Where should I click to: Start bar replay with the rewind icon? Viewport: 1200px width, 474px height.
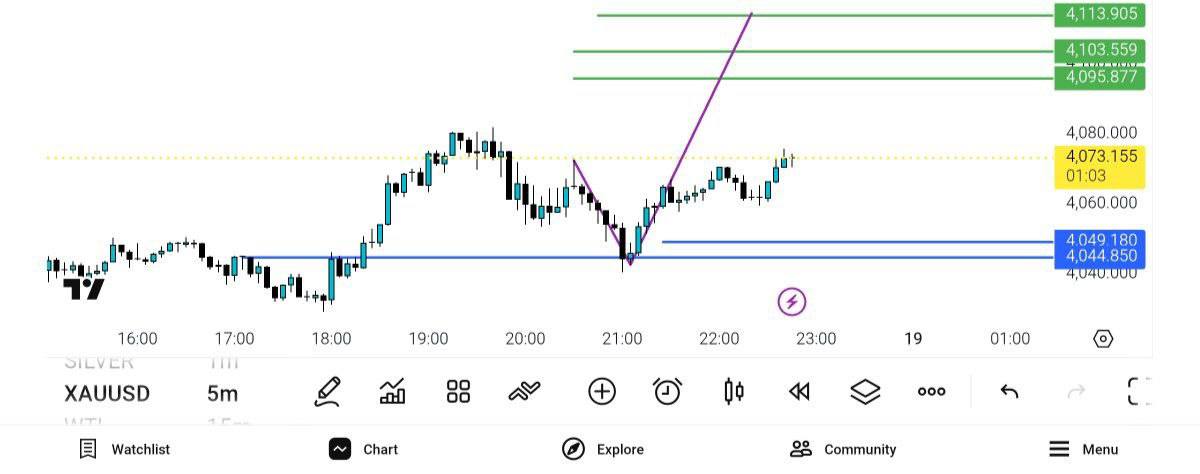[x=799, y=392]
